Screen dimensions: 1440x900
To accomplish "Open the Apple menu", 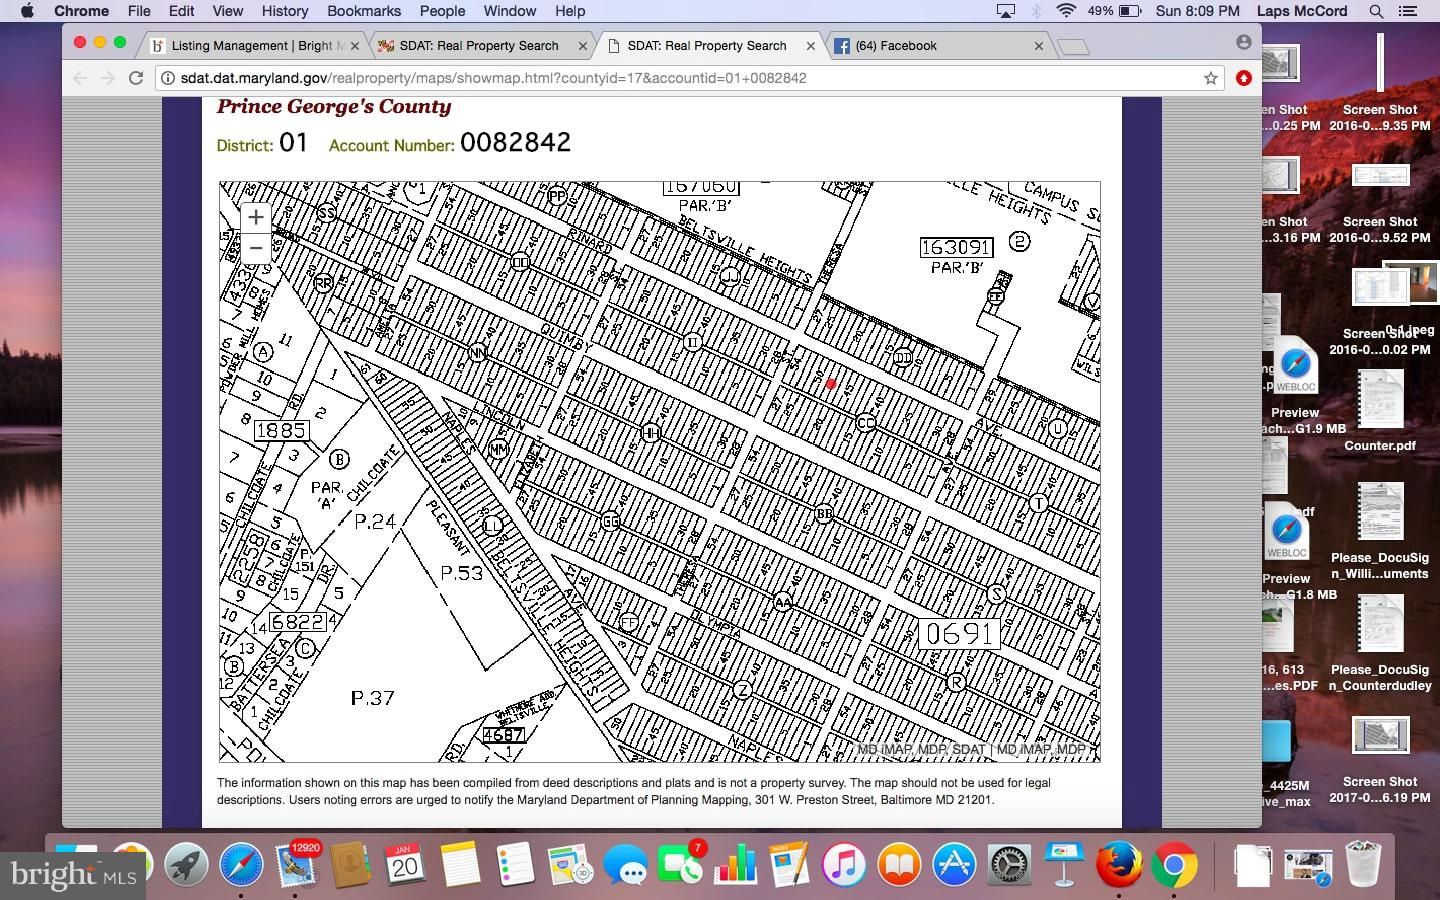I will (x=27, y=11).
